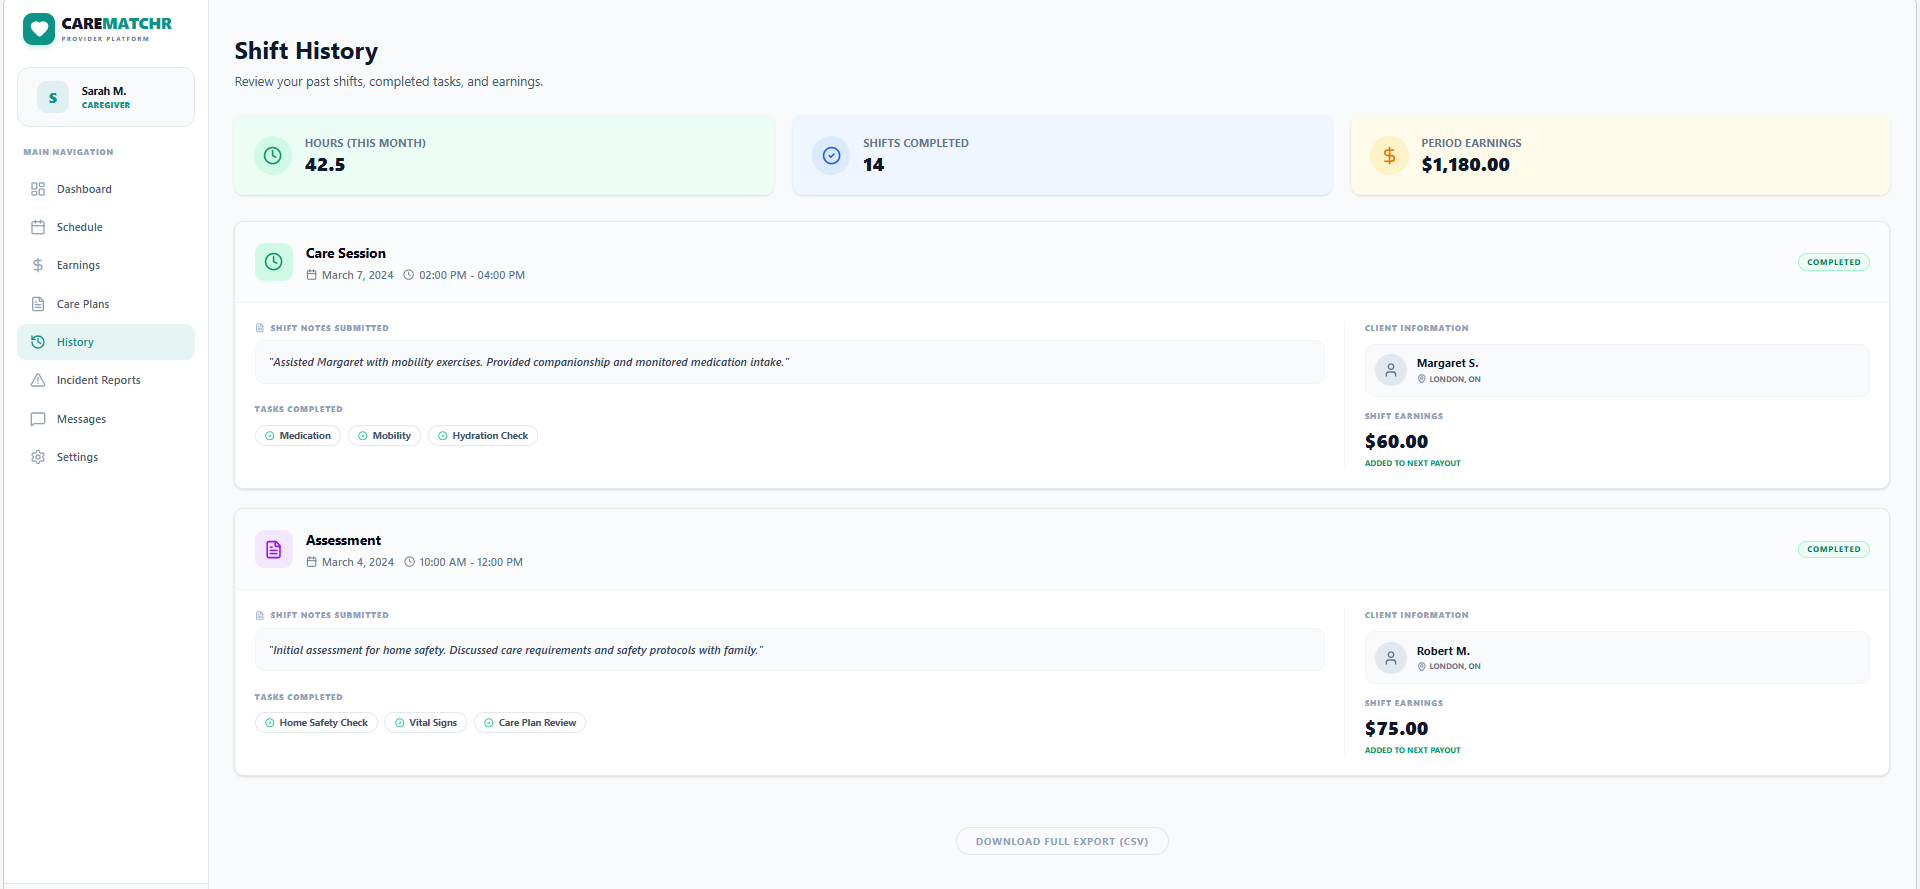This screenshot has height=889, width=1920.
Task: Open Sarah M. caregiver profile card
Action: tap(106, 97)
